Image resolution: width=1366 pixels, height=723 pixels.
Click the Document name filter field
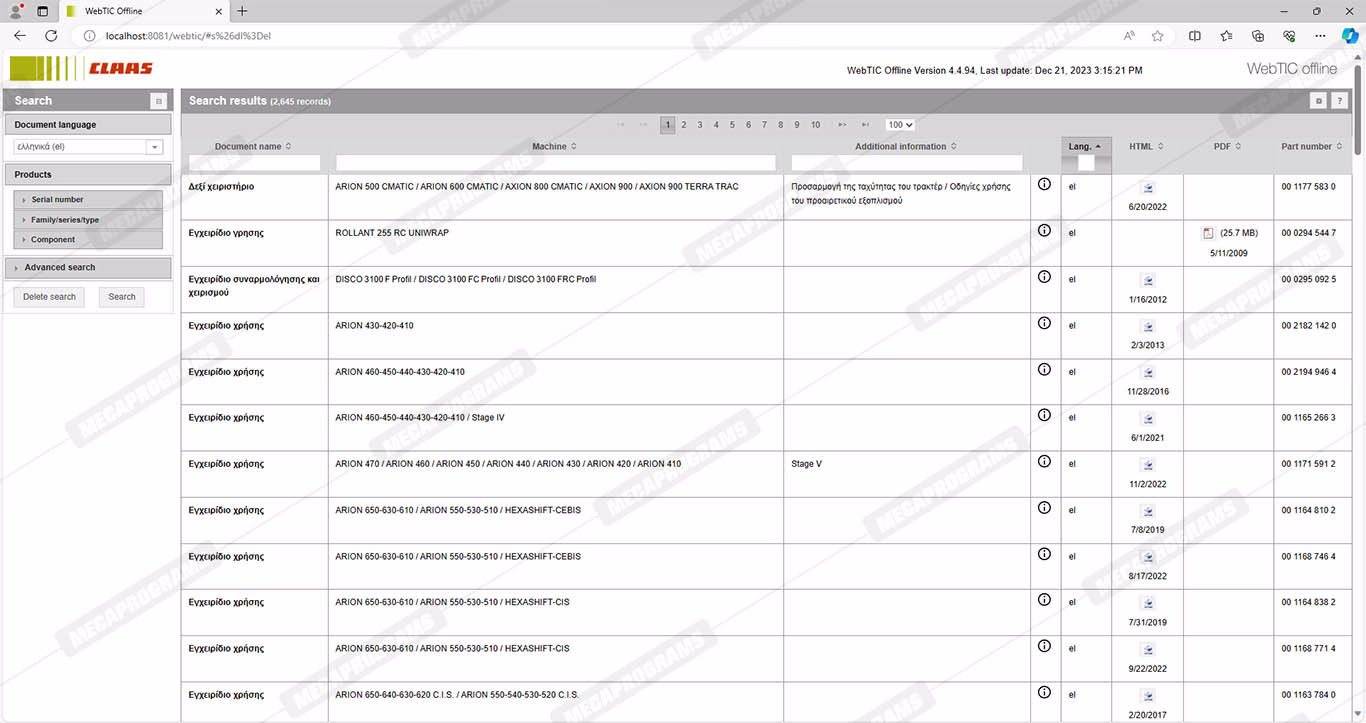click(254, 163)
